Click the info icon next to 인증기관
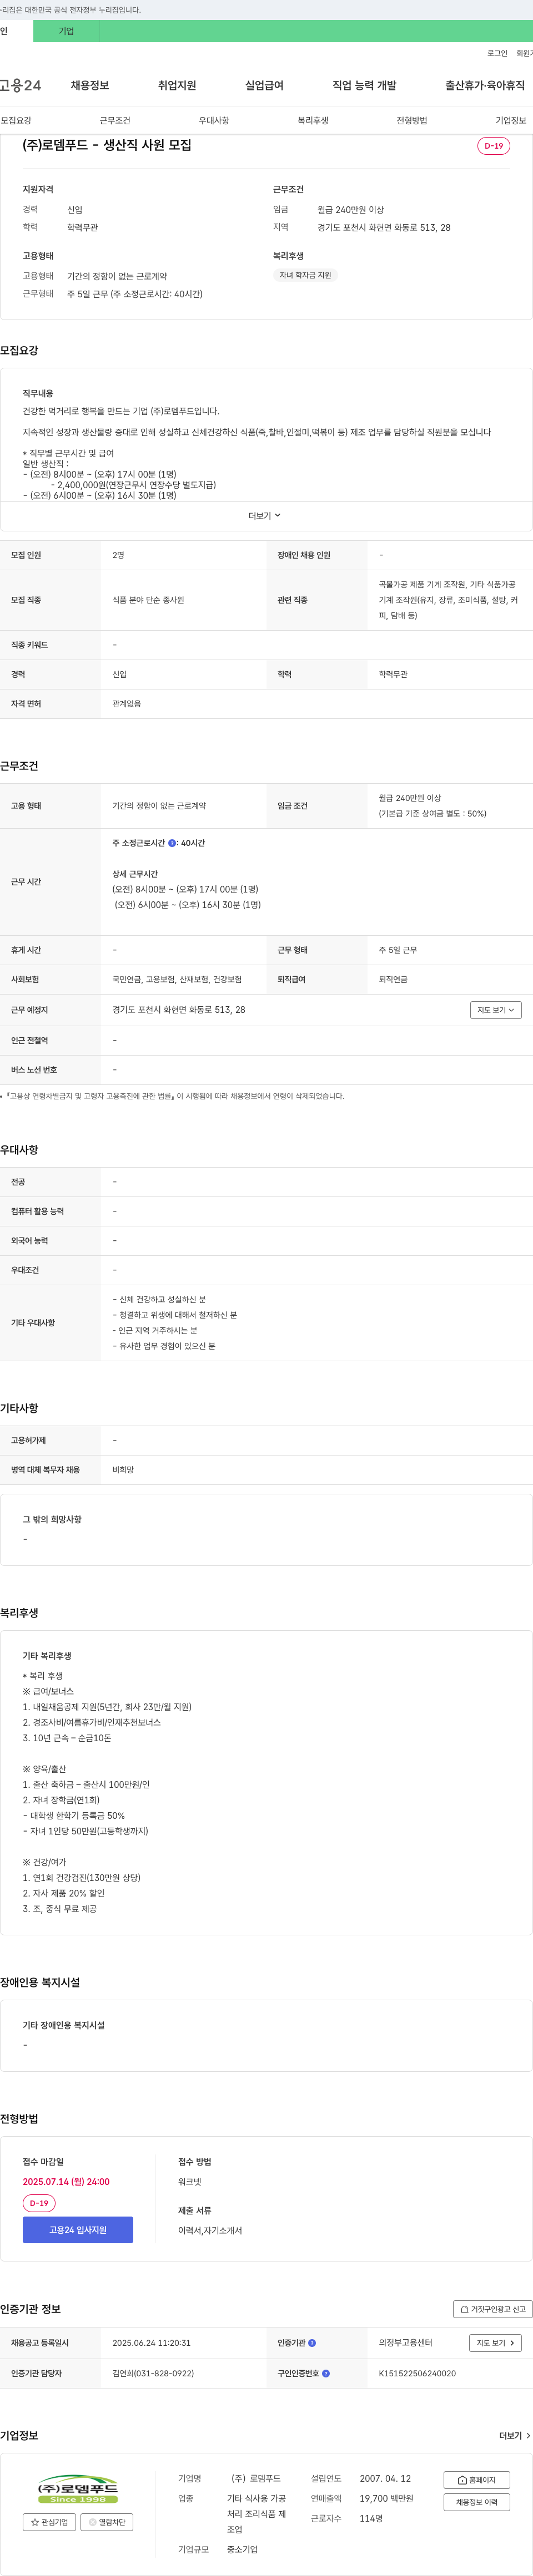 (x=312, y=2343)
